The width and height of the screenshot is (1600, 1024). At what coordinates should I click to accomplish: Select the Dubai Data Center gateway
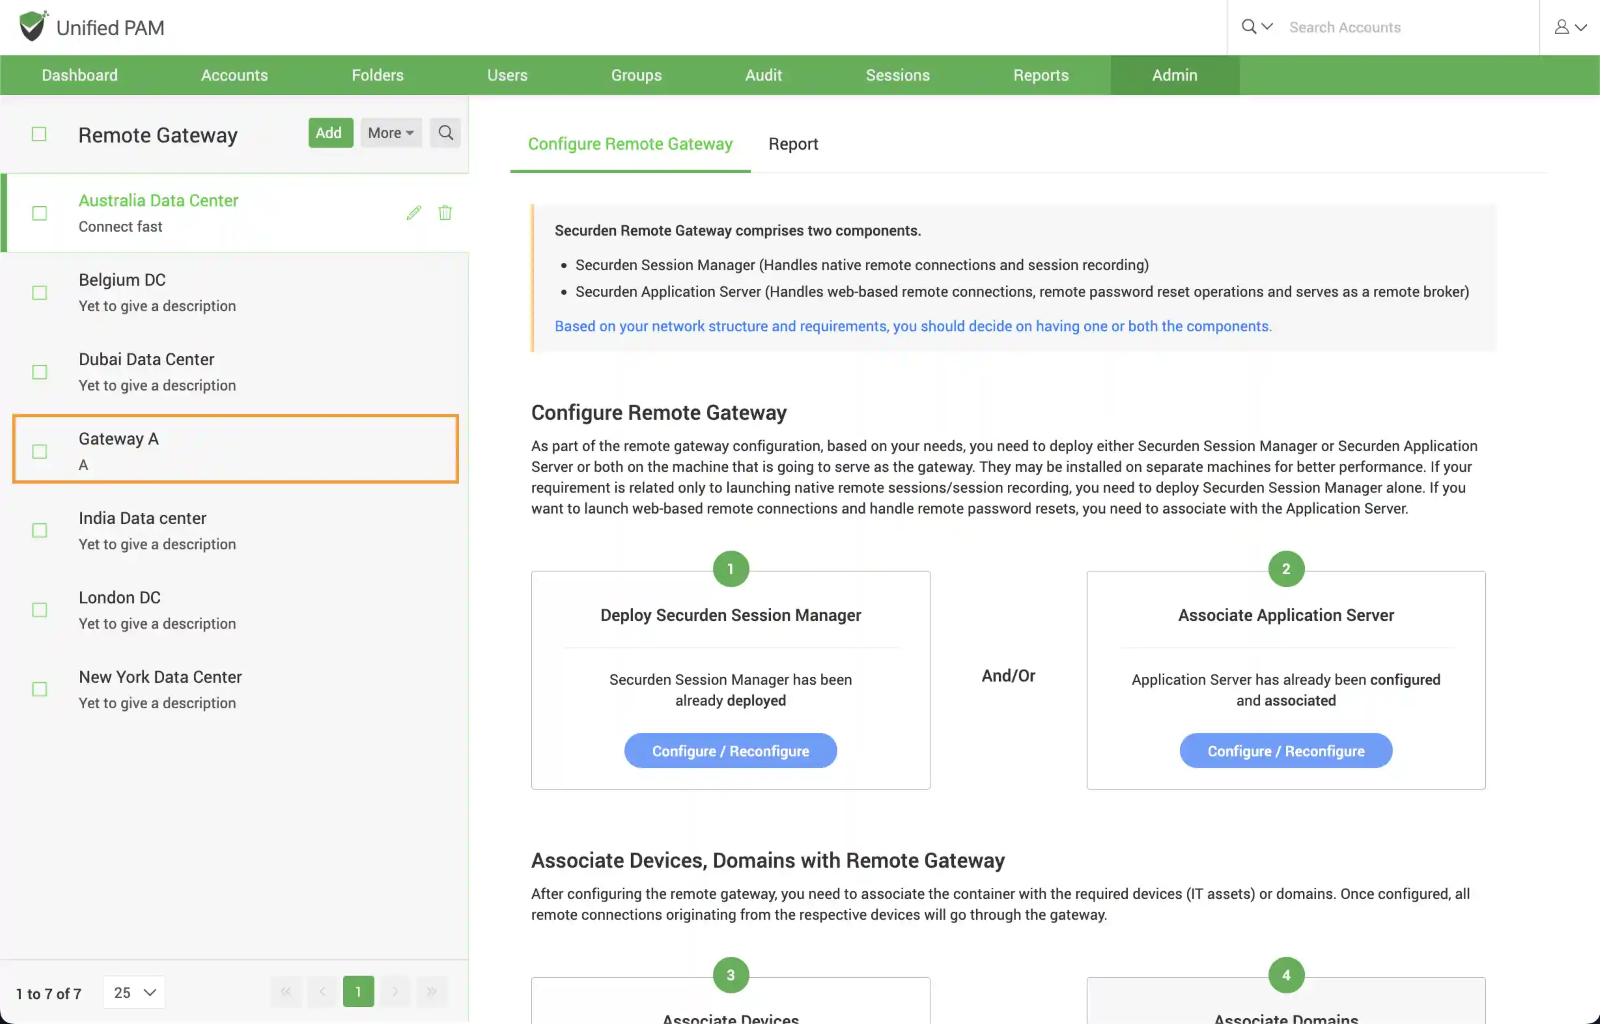point(236,372)
